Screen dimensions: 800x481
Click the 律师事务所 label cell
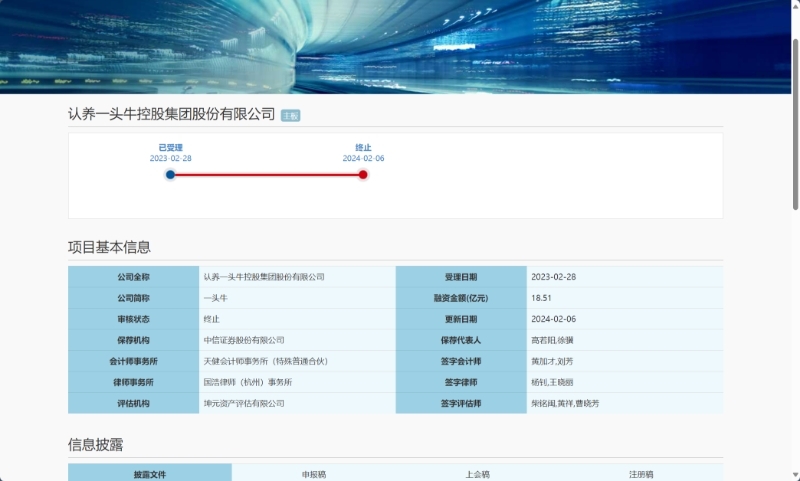point(133,382)
